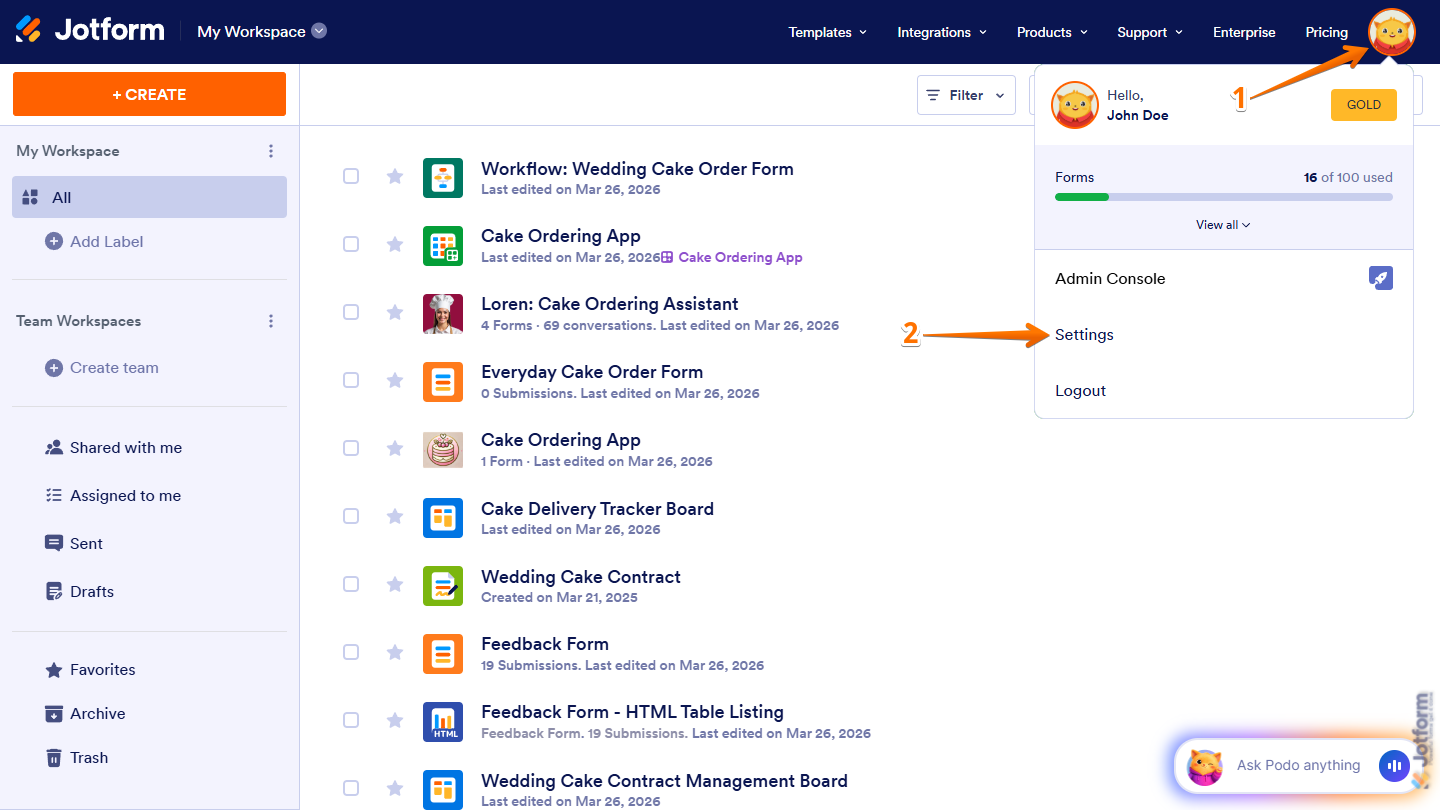Click the Wedding Cake Contract Management Board icon
Screen dimensions: 1440x810
tap(443, 790)
